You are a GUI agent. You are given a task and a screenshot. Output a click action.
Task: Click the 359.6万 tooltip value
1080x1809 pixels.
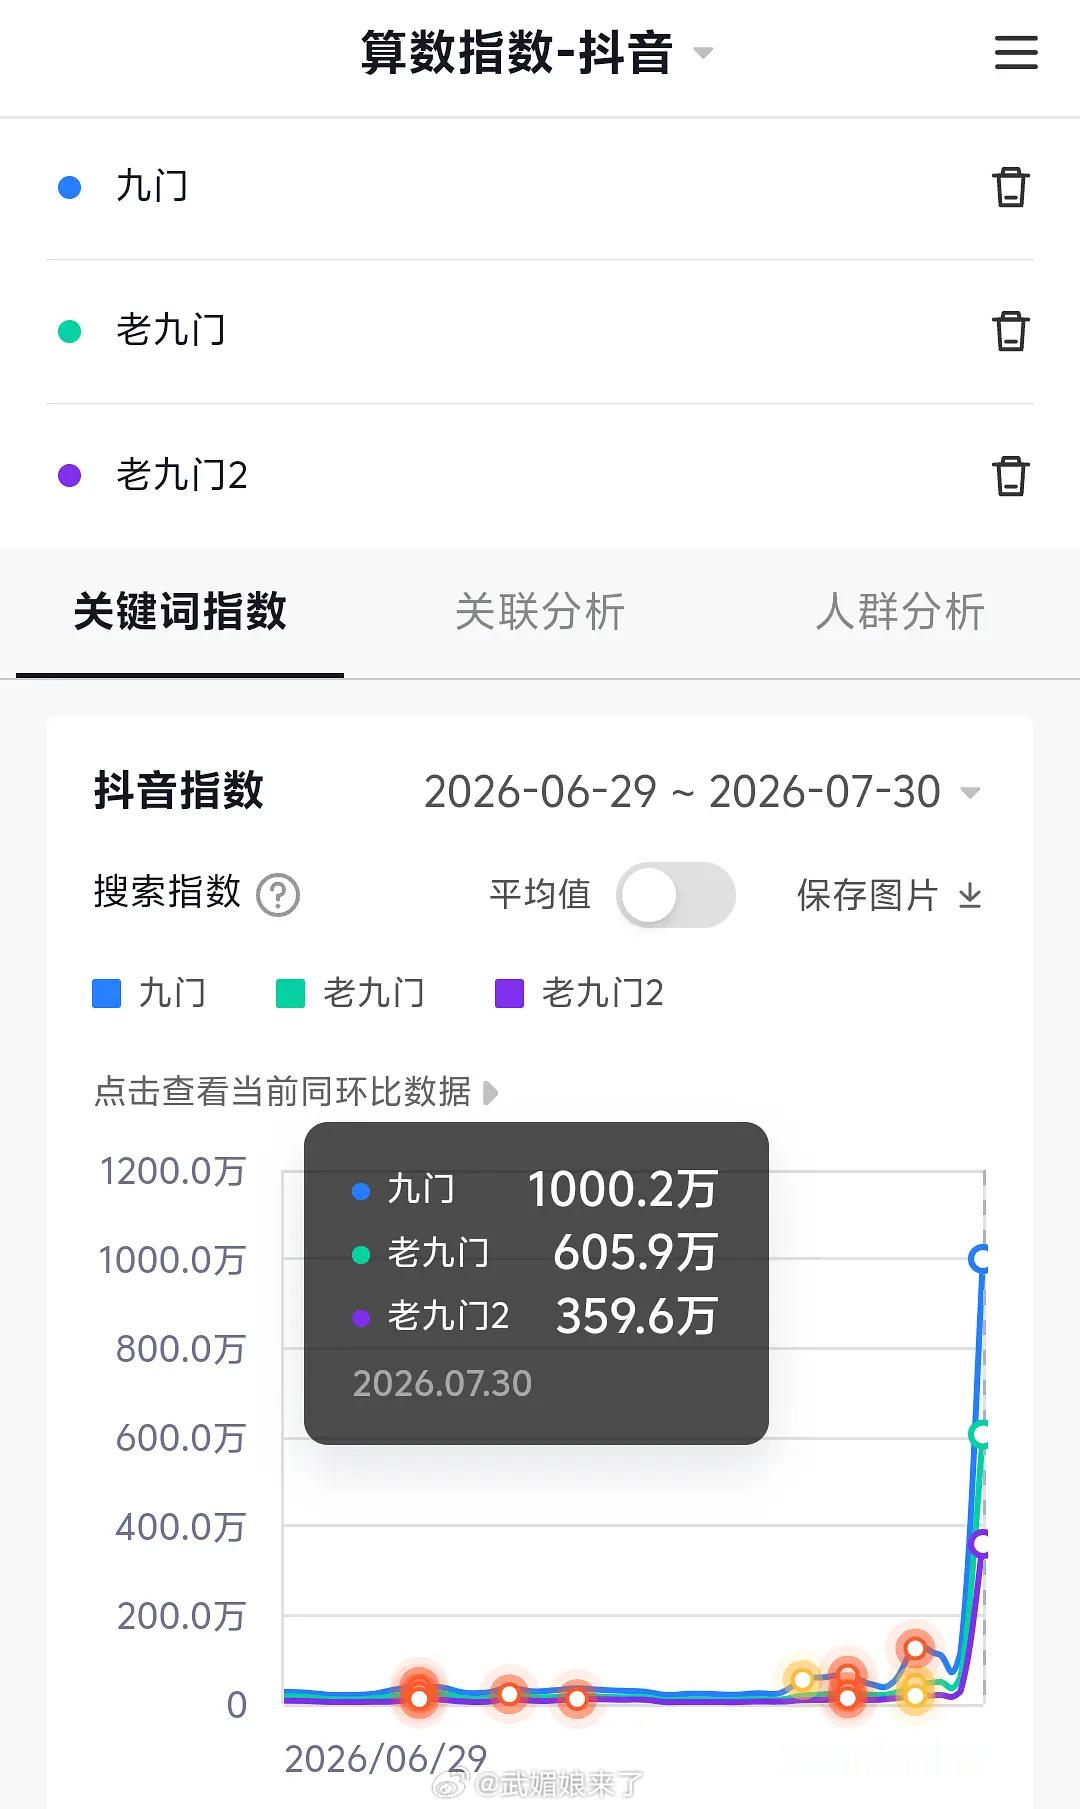(x=637, y=1316)
